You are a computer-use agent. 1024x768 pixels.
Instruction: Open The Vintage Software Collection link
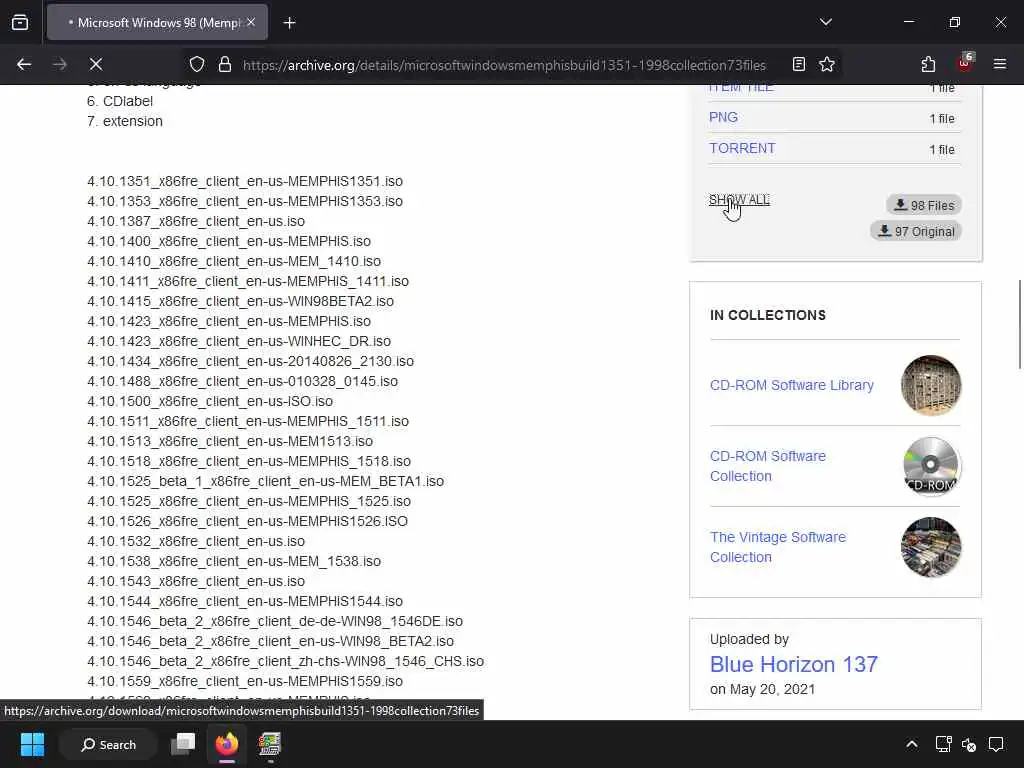tap(778, 547)
